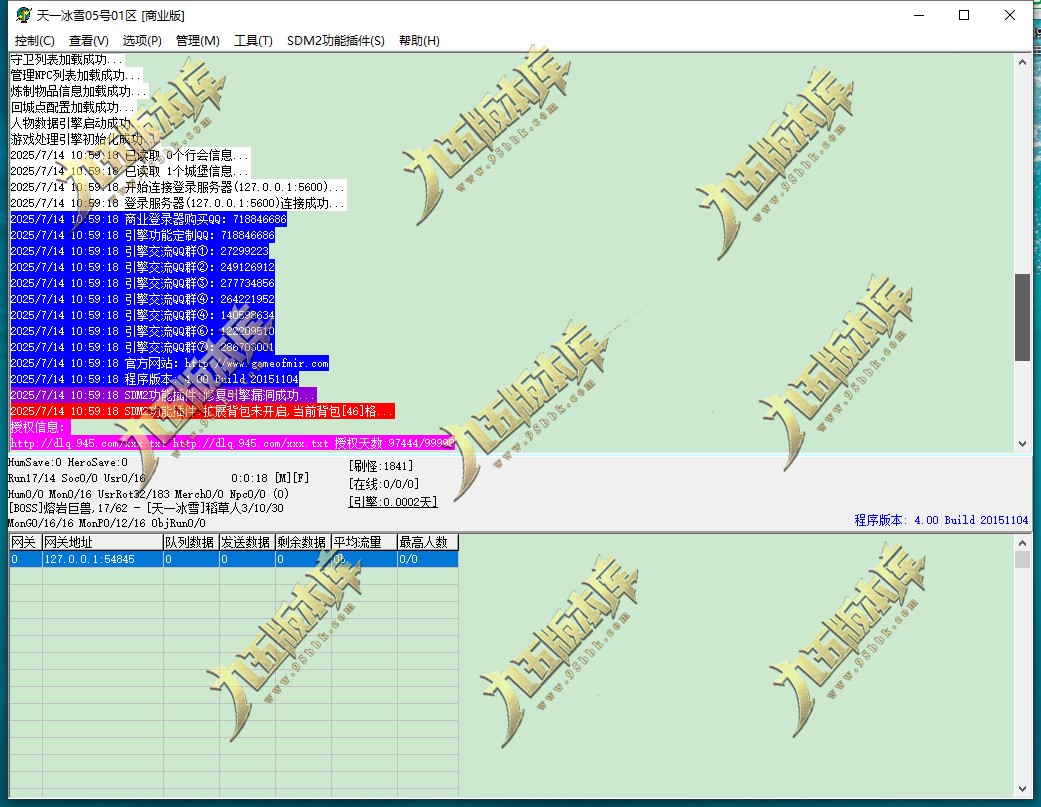Click the log panel scrollbar thumb
Viewport: 1041px width, 807px height.
pos(1022,317)
